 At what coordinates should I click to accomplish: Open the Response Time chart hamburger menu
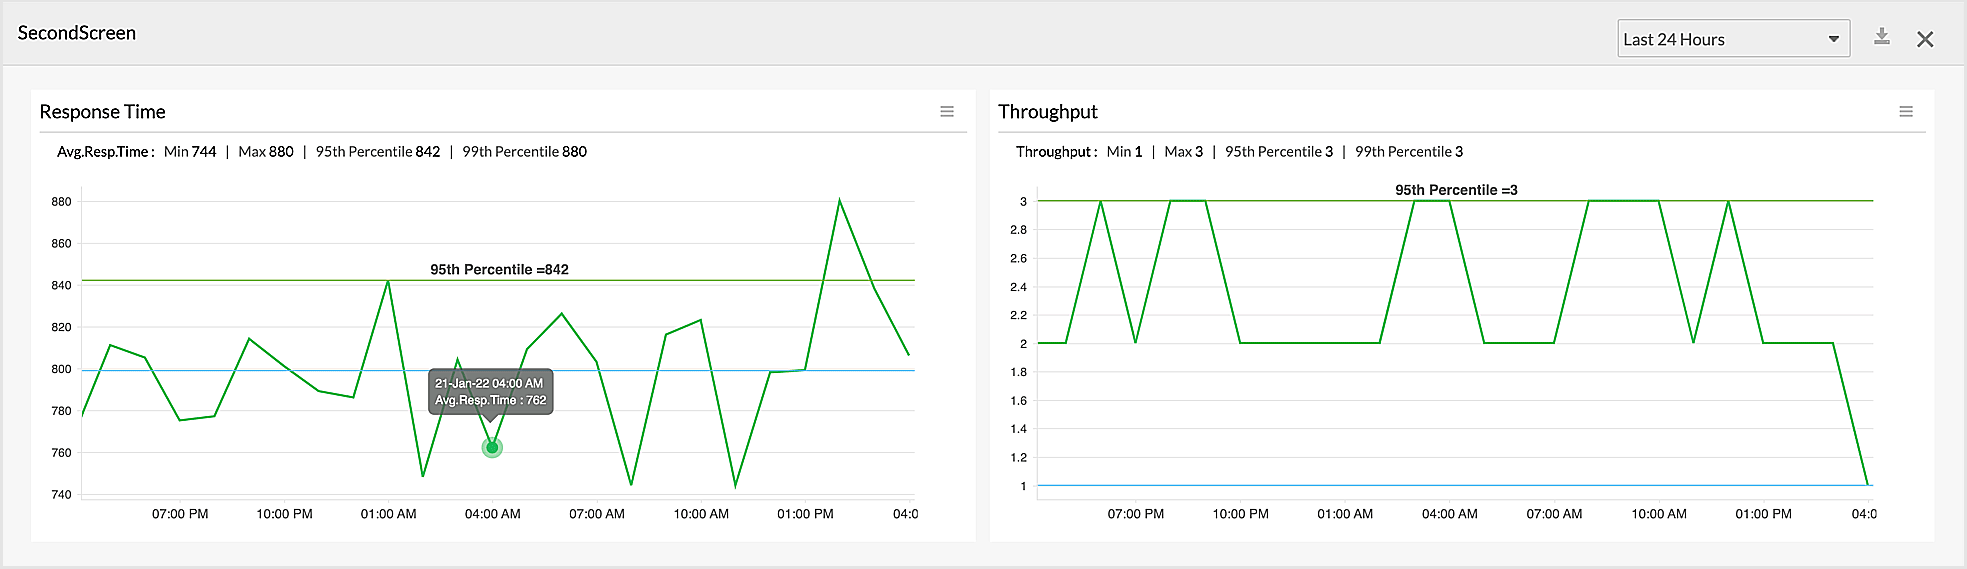click(x=947, y=112)
